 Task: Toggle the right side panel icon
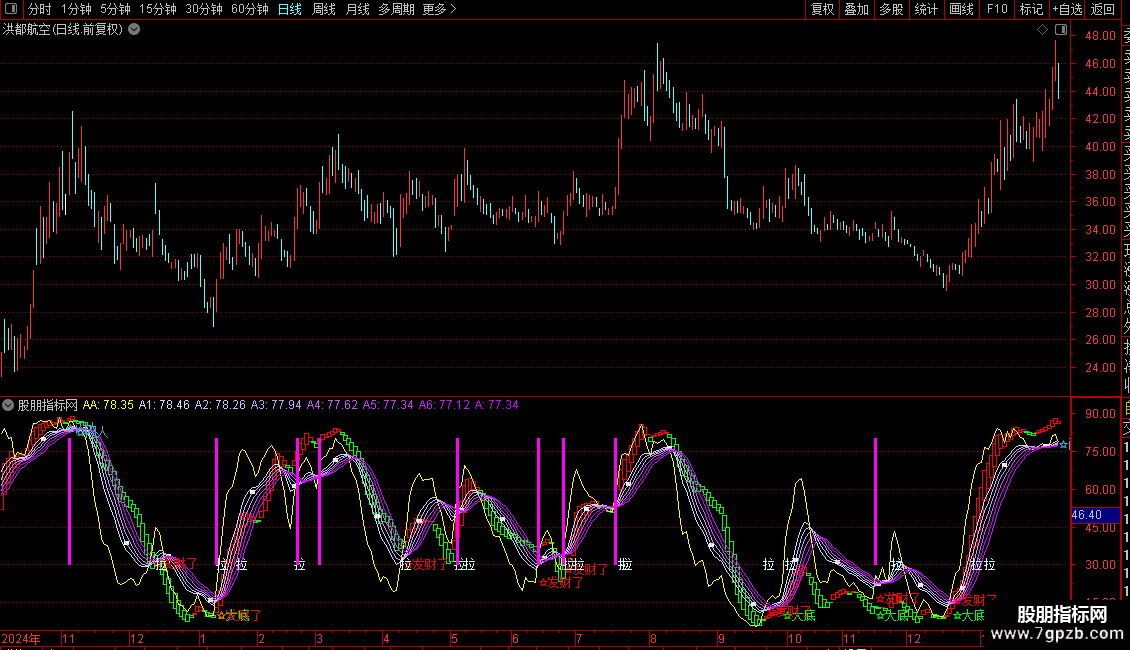coord(1059,29)
